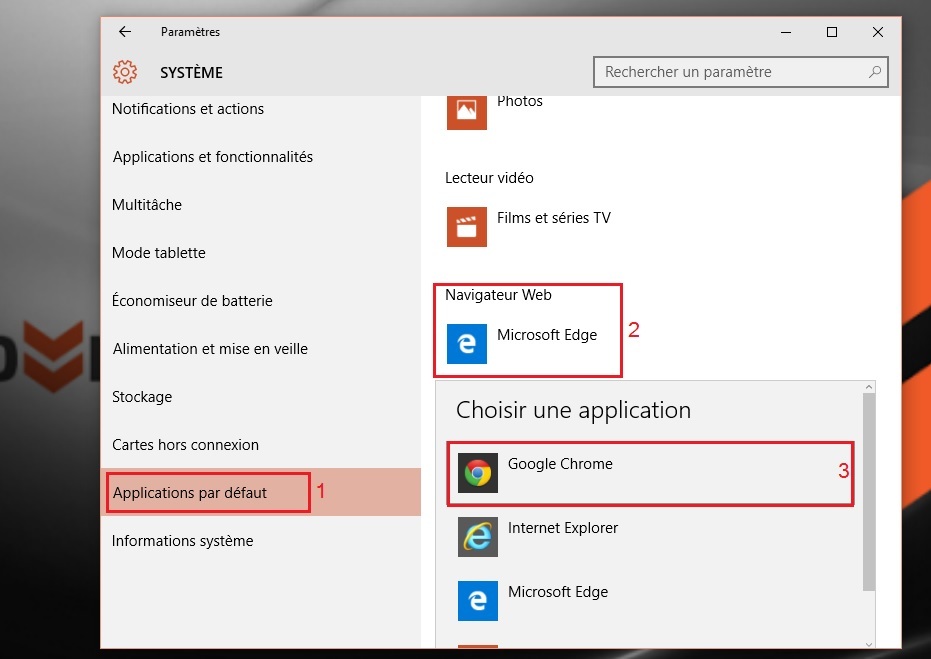Image resolution: width=931 pixels, height=659 pixels.
Task: Maximize the Paramètres window
Action: [x=832, y=32]
